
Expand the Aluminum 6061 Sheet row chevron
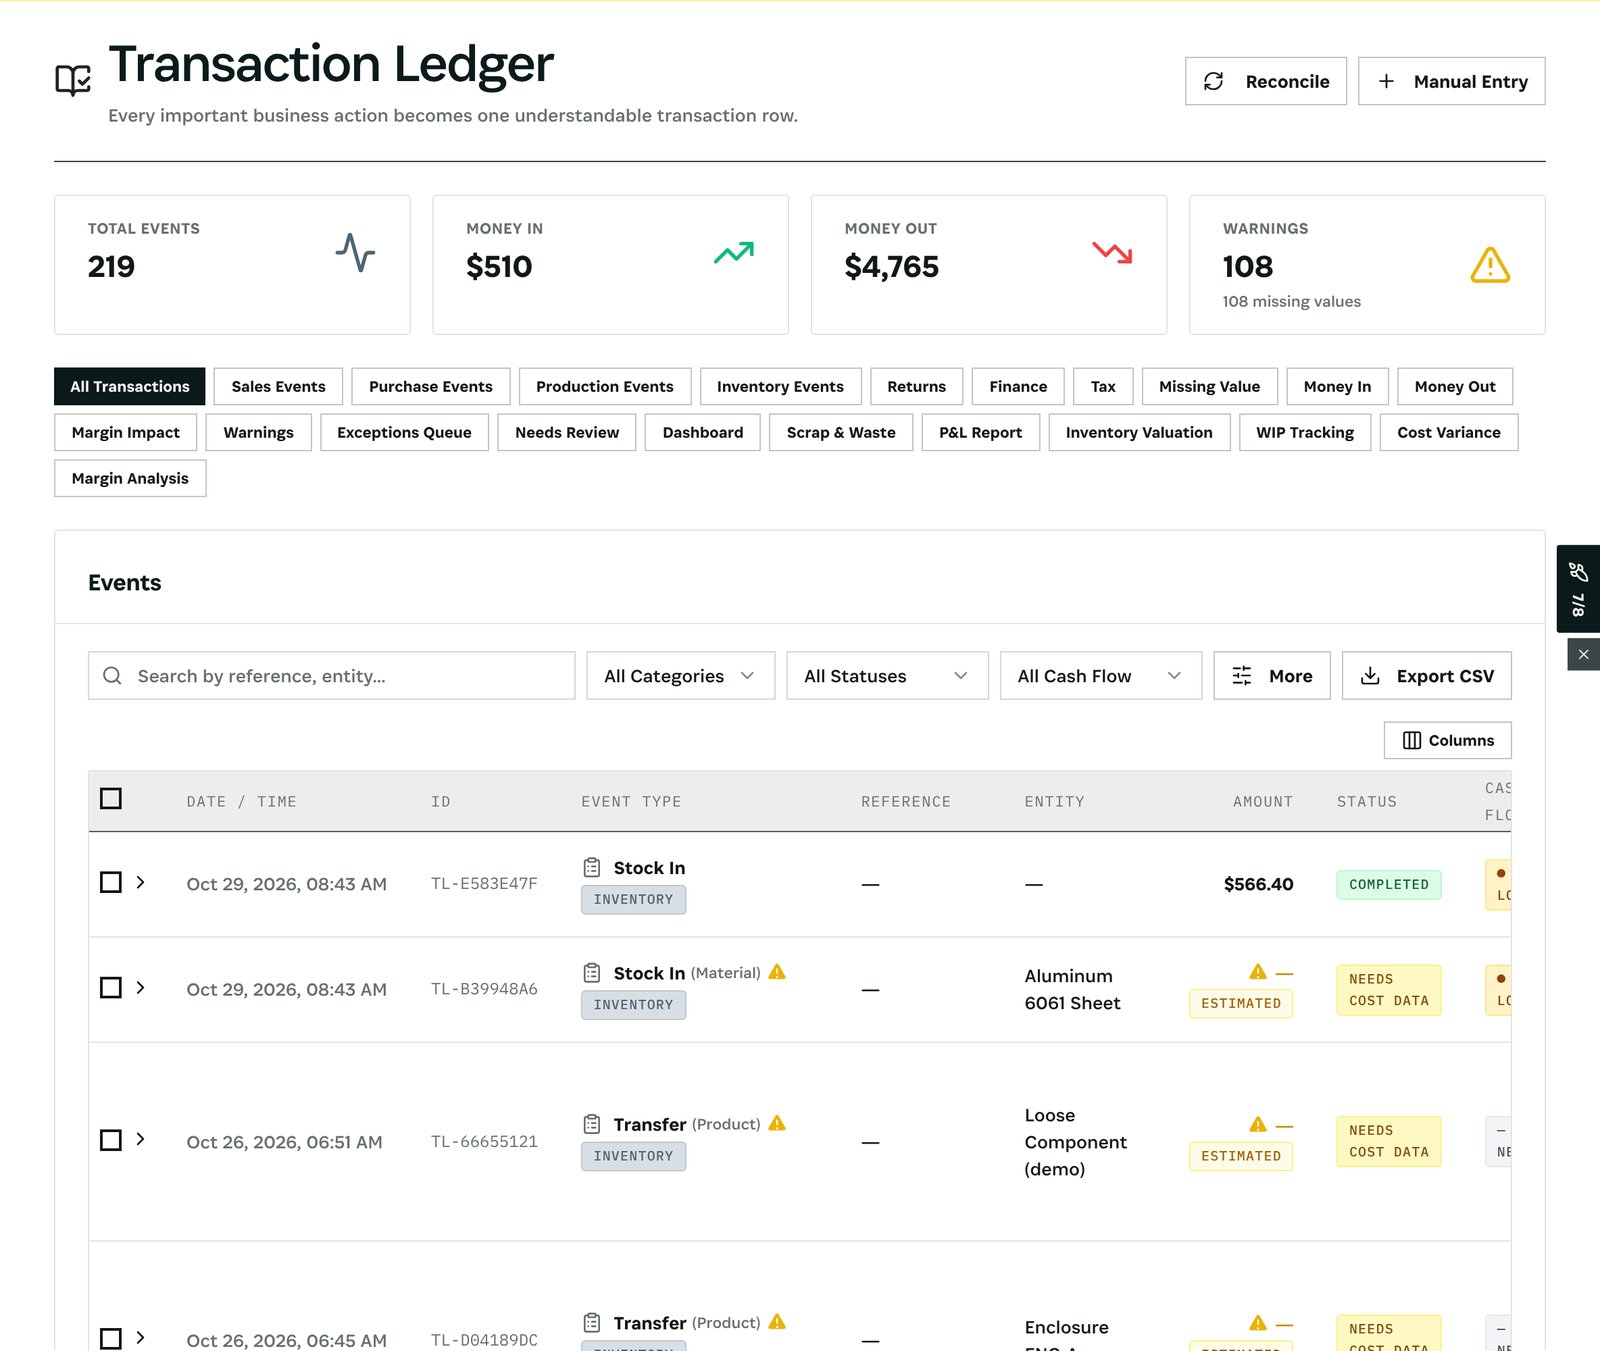[141, 988]
